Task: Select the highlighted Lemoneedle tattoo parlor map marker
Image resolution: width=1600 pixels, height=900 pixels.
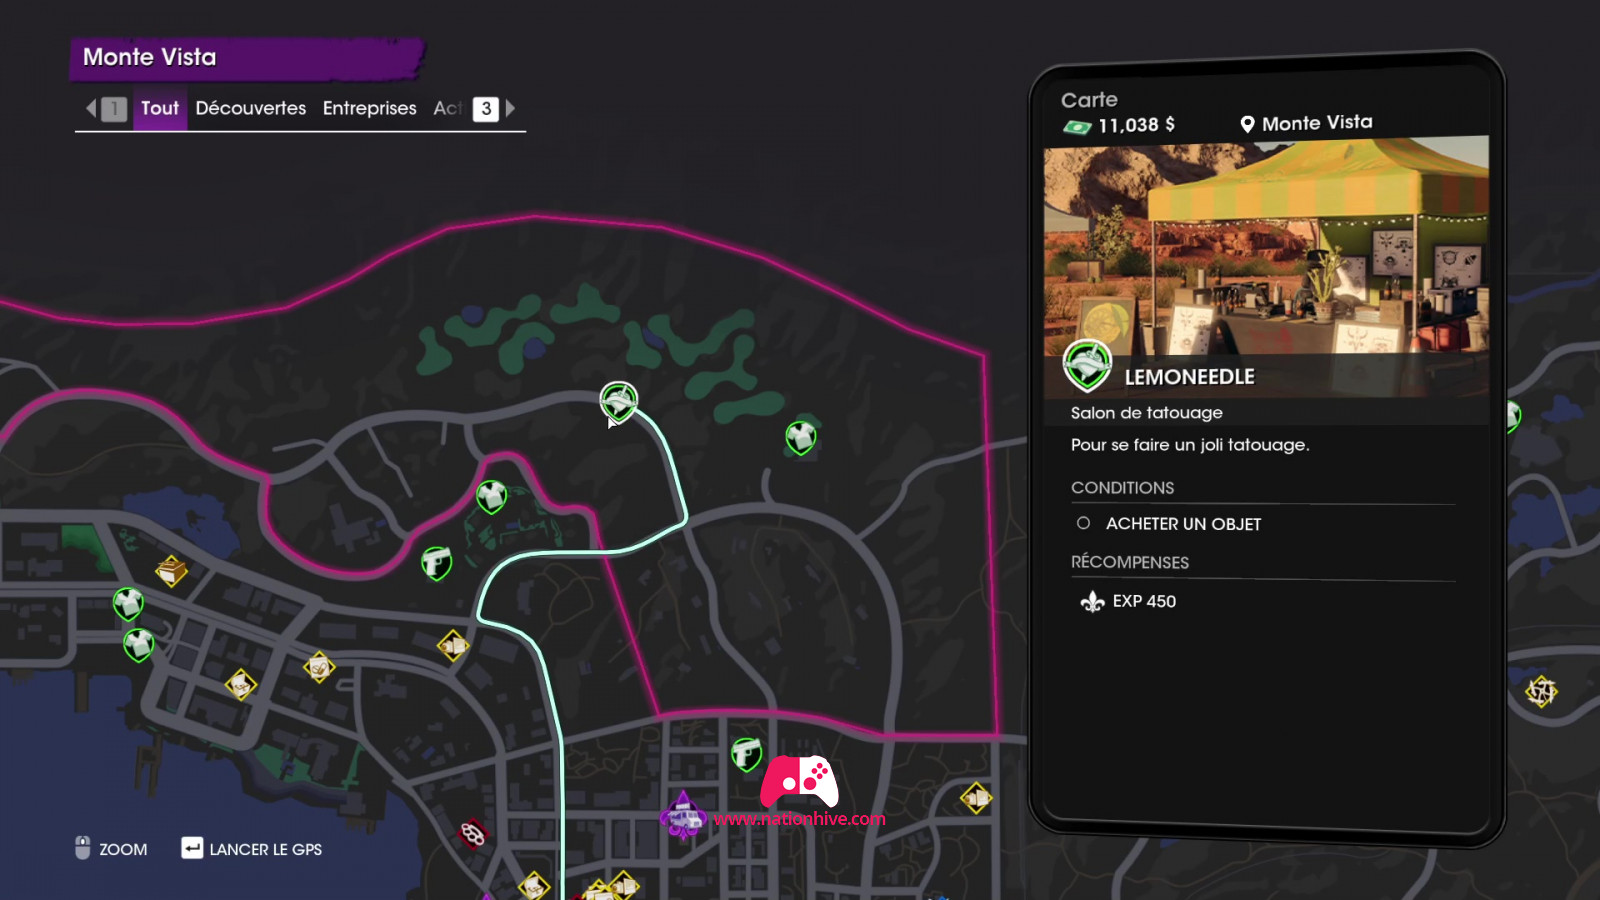Action: click(x=618, y=402)
